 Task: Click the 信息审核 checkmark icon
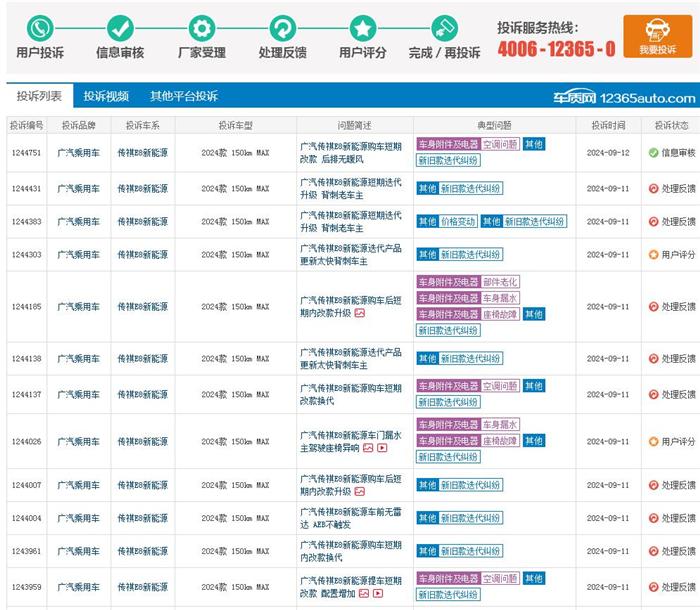coord(120,28)
